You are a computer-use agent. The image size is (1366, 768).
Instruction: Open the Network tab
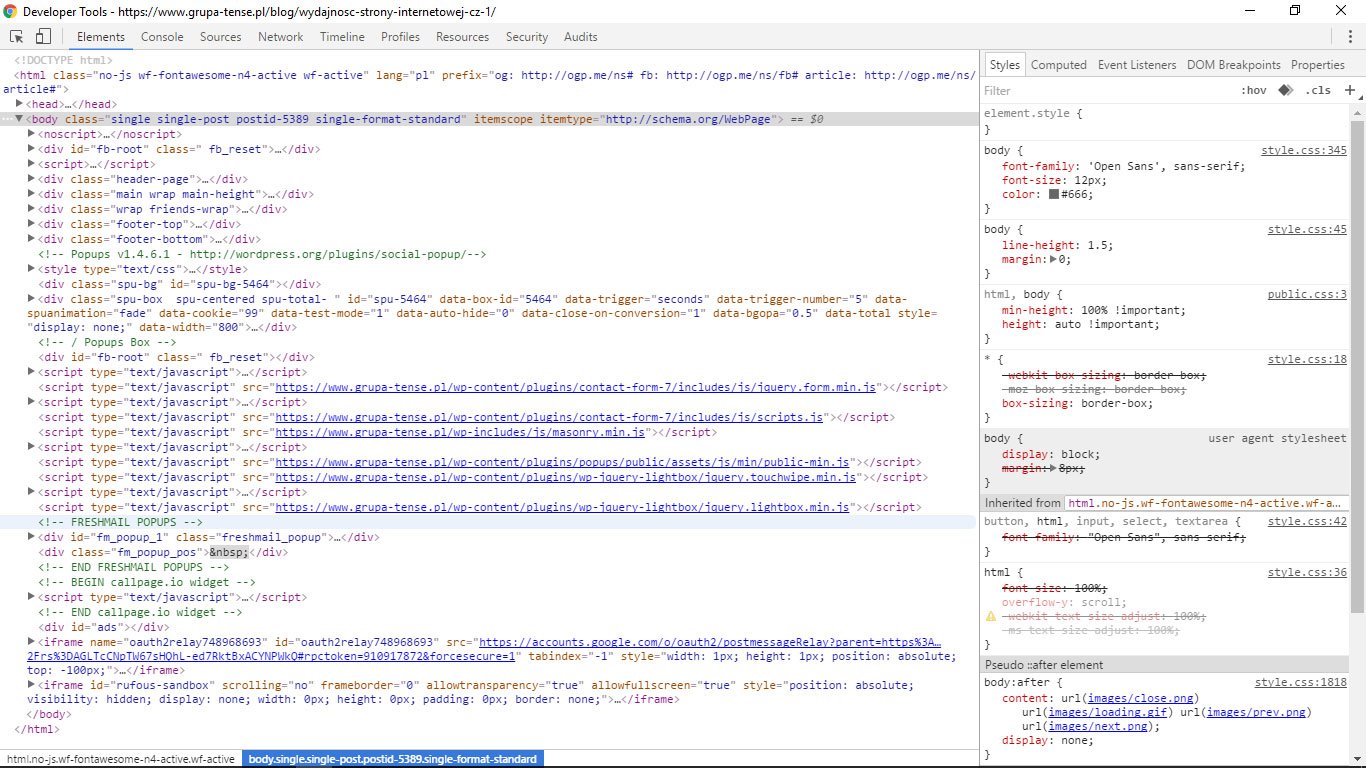tap(281, 37)
